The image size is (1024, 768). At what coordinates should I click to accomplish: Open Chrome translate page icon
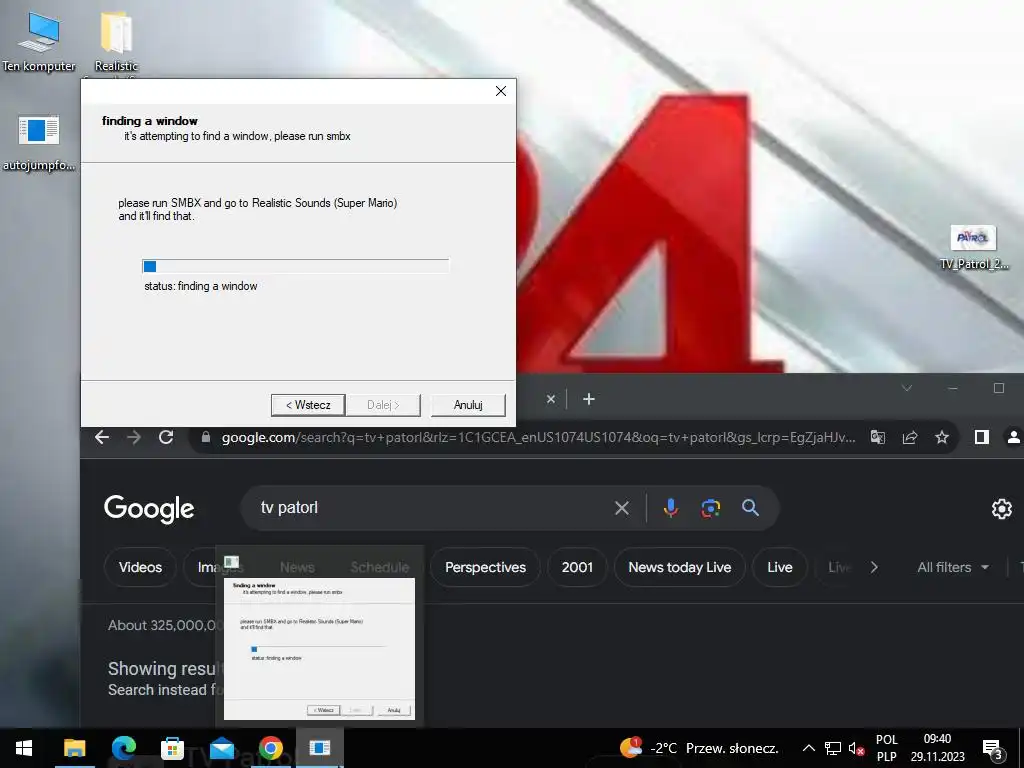coord(878,438)
